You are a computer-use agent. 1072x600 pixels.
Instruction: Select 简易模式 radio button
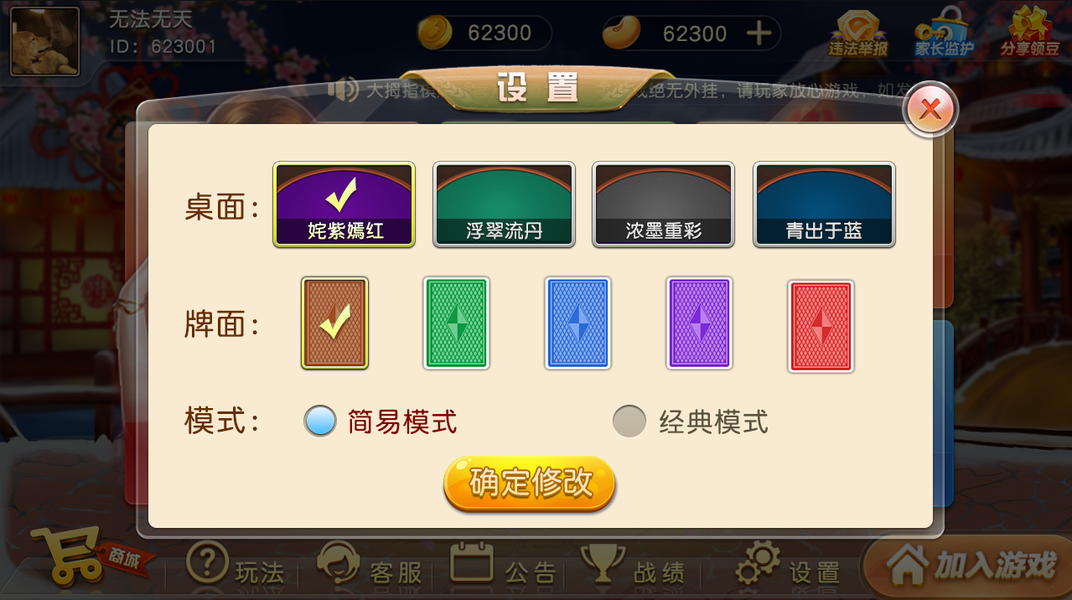pos(319,421)
